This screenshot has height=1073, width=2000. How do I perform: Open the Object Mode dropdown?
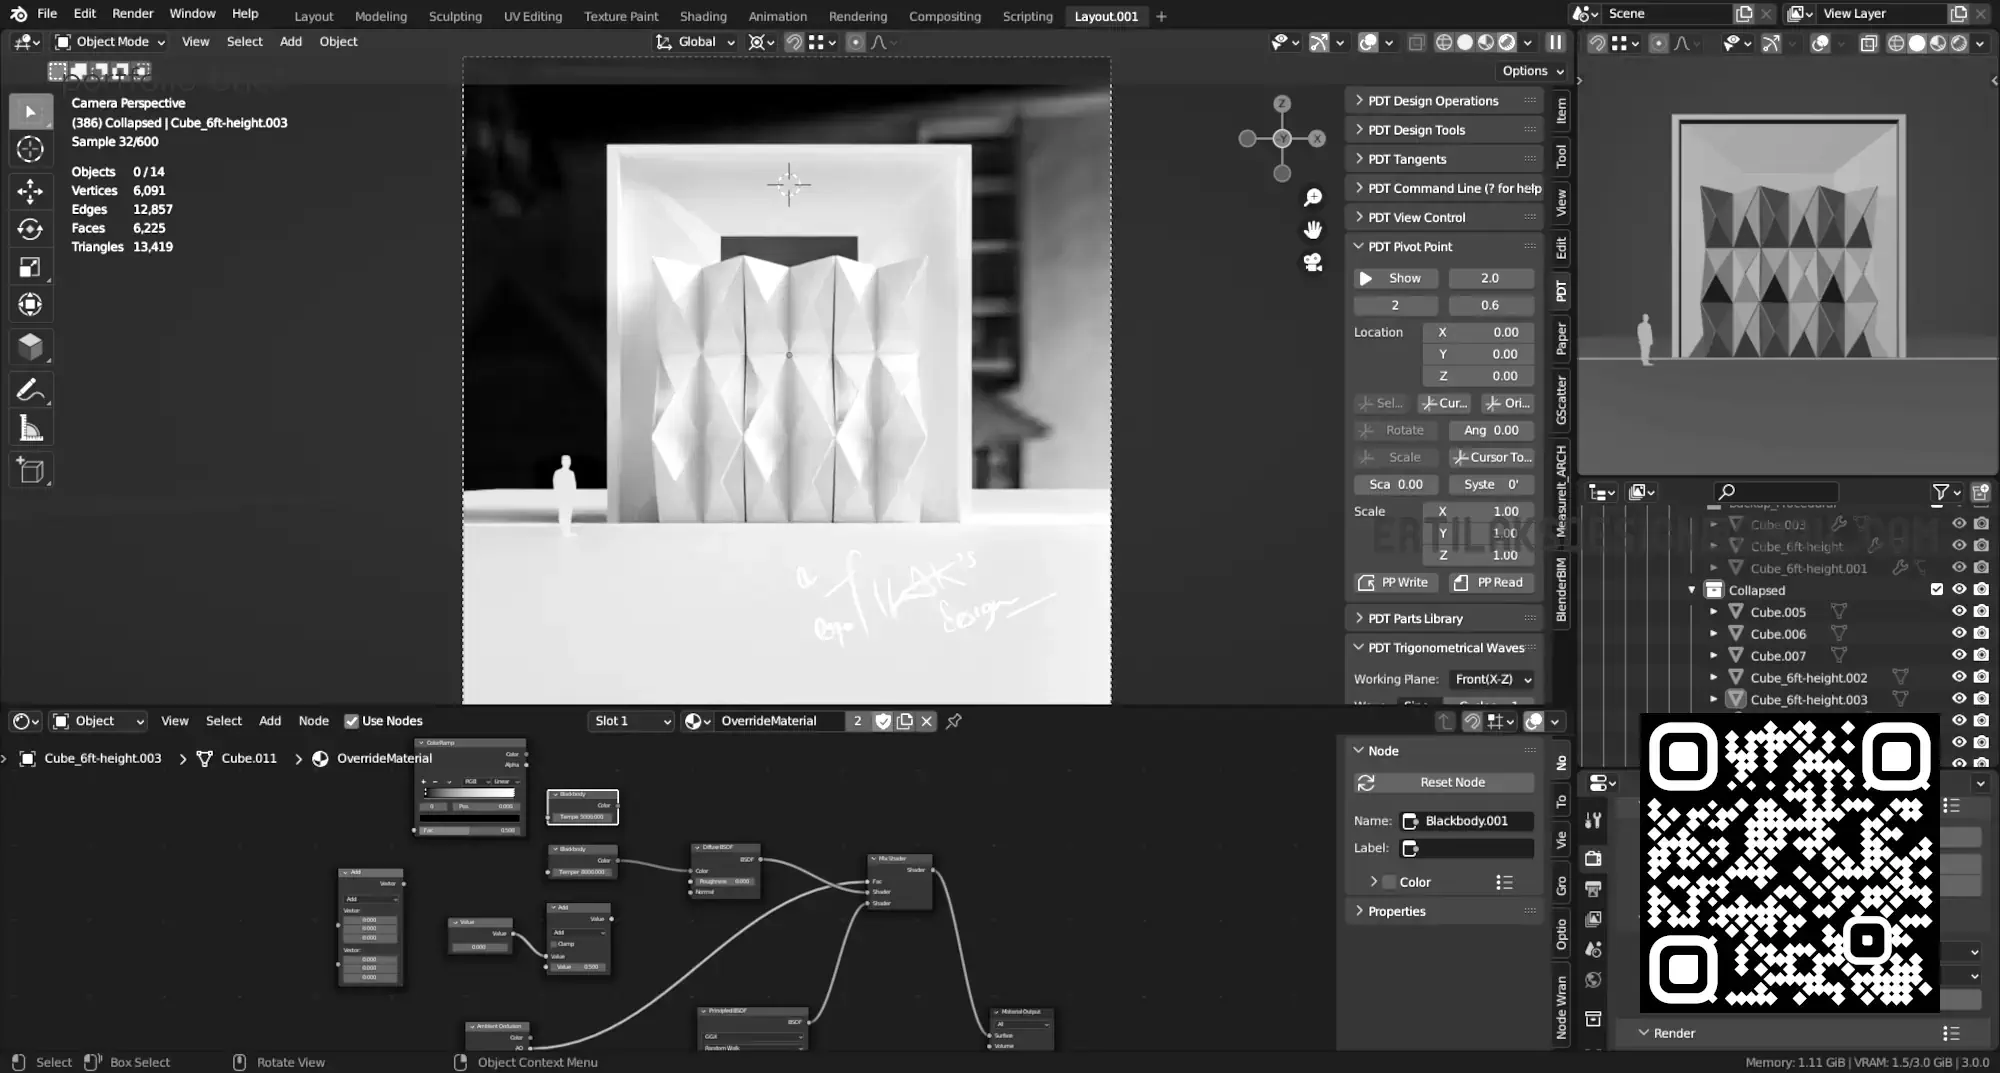click(110, 42)
